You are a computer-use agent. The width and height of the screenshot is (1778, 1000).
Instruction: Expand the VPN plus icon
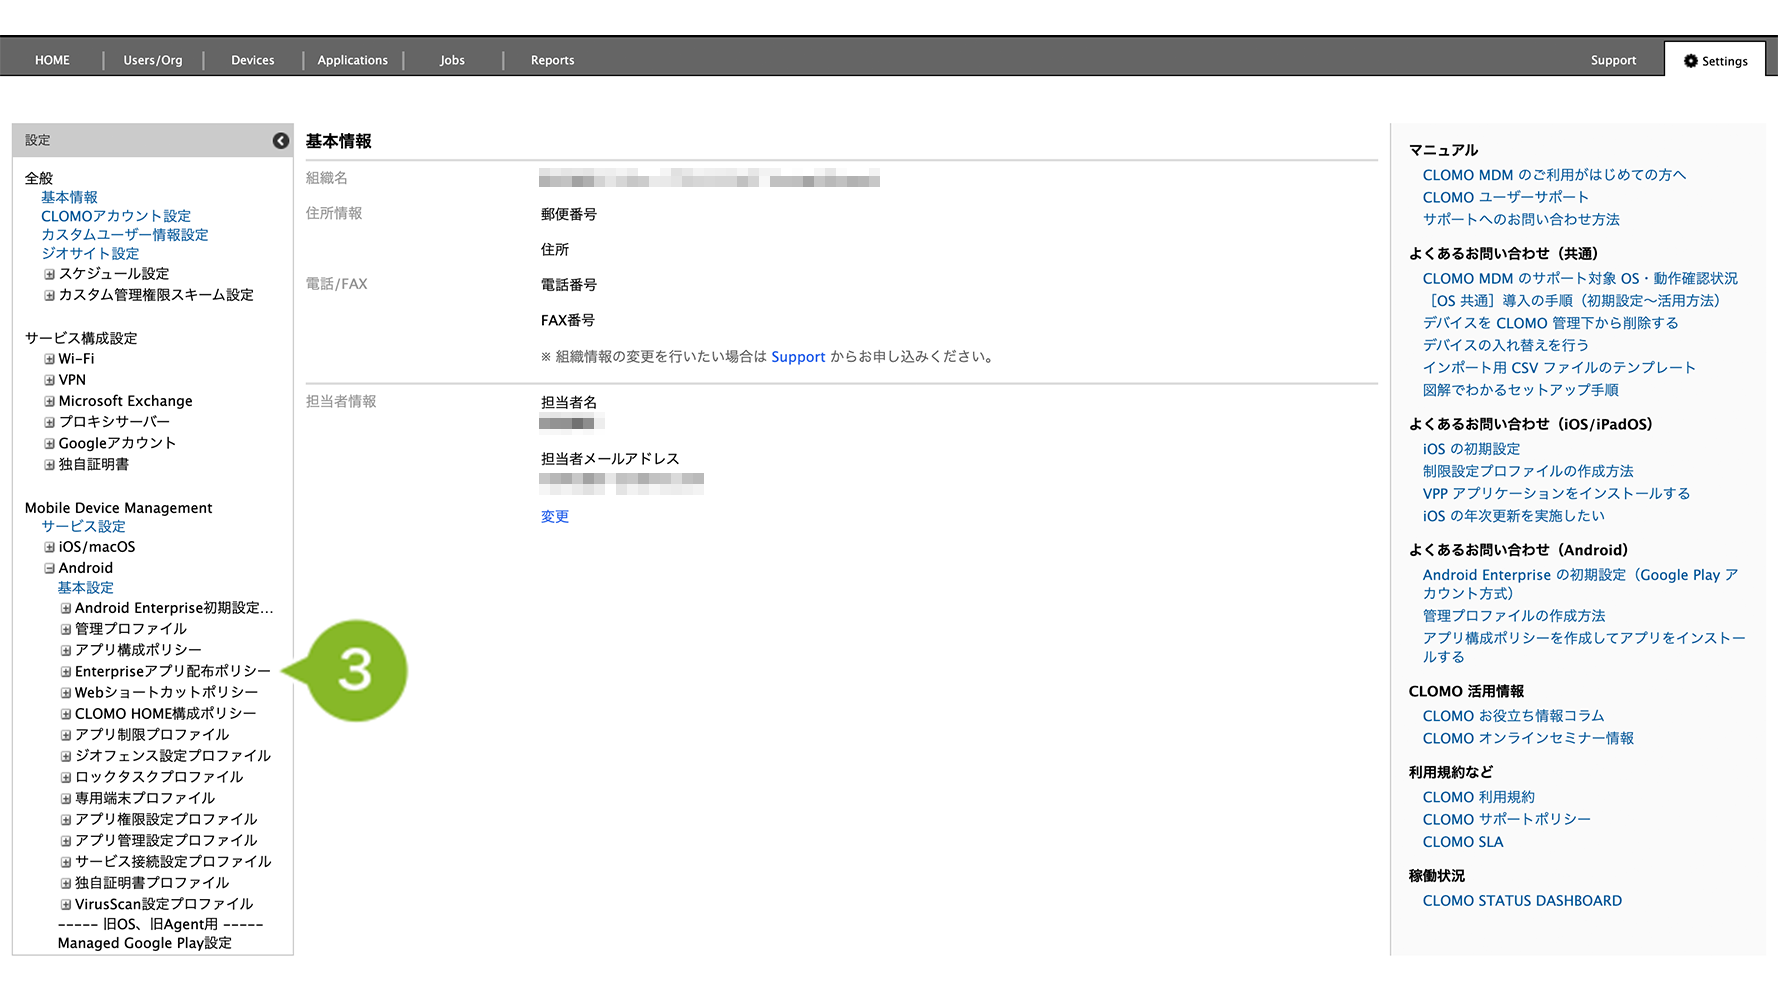coord(49,380)
